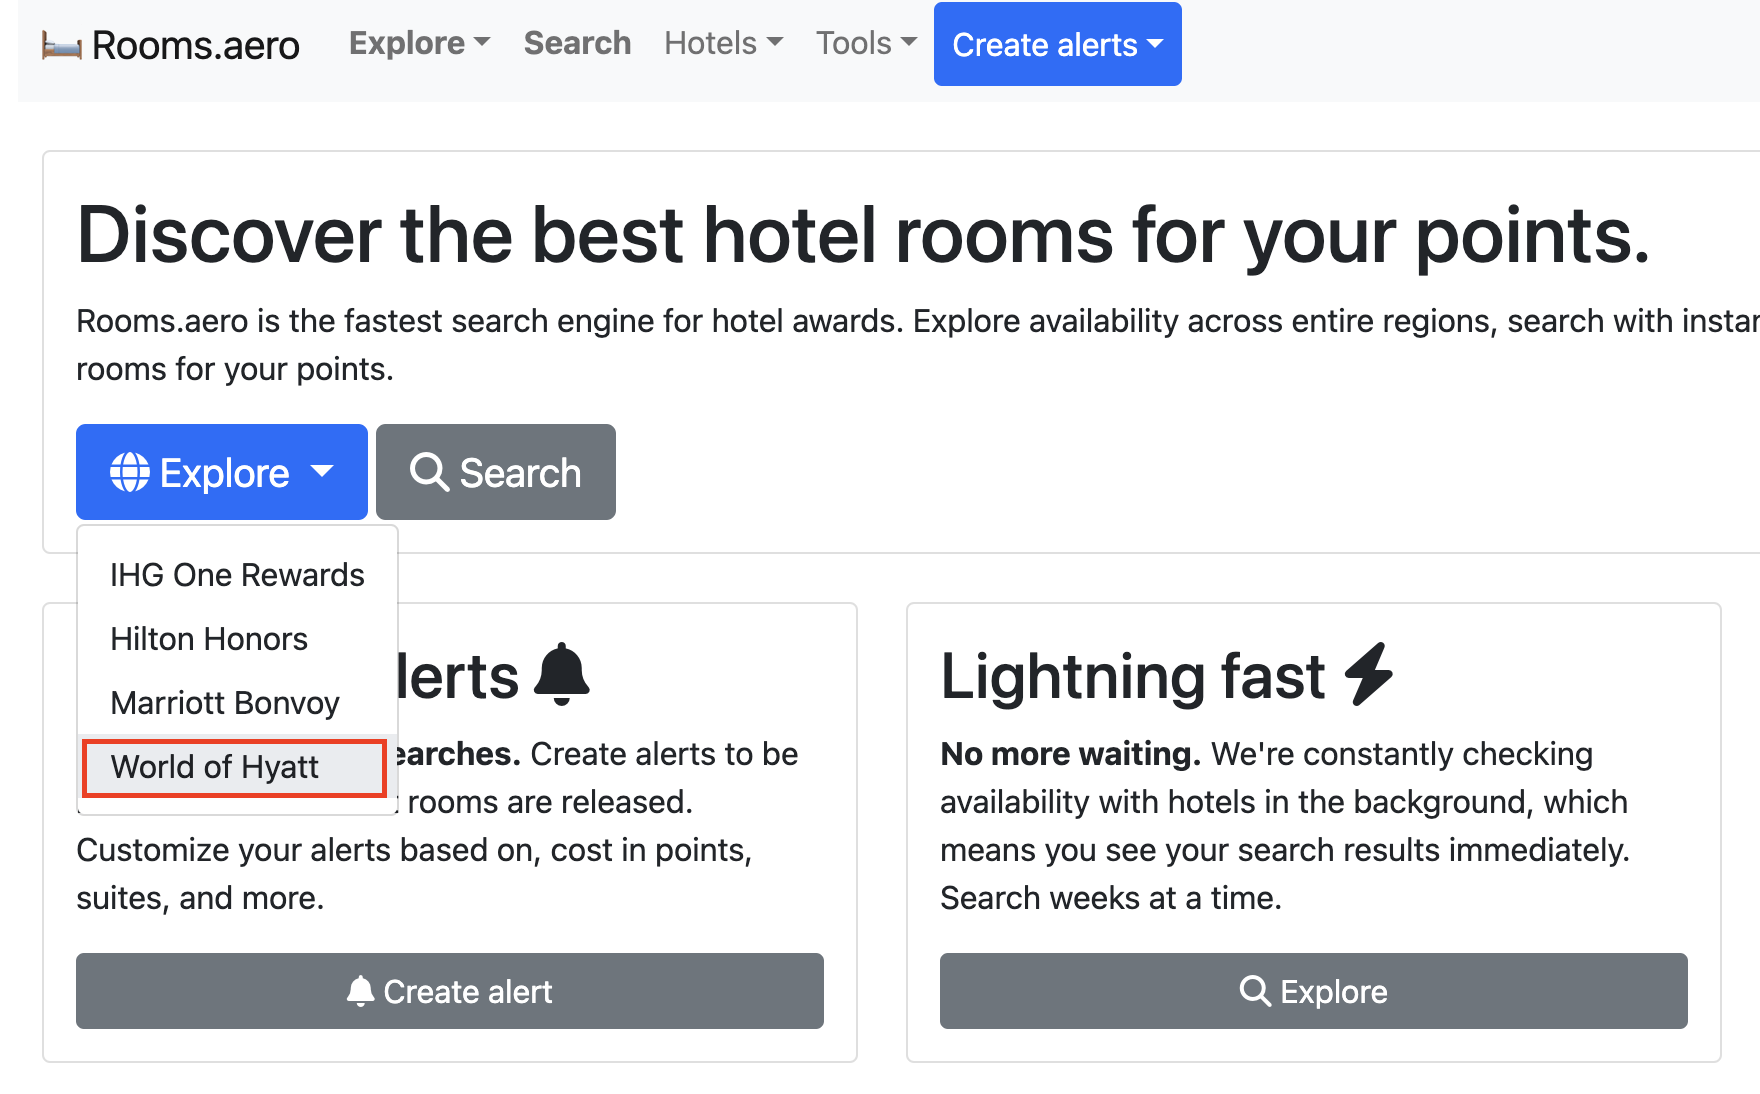
Task: Choose Hilton Honors program
Action: tap(209, 639)
